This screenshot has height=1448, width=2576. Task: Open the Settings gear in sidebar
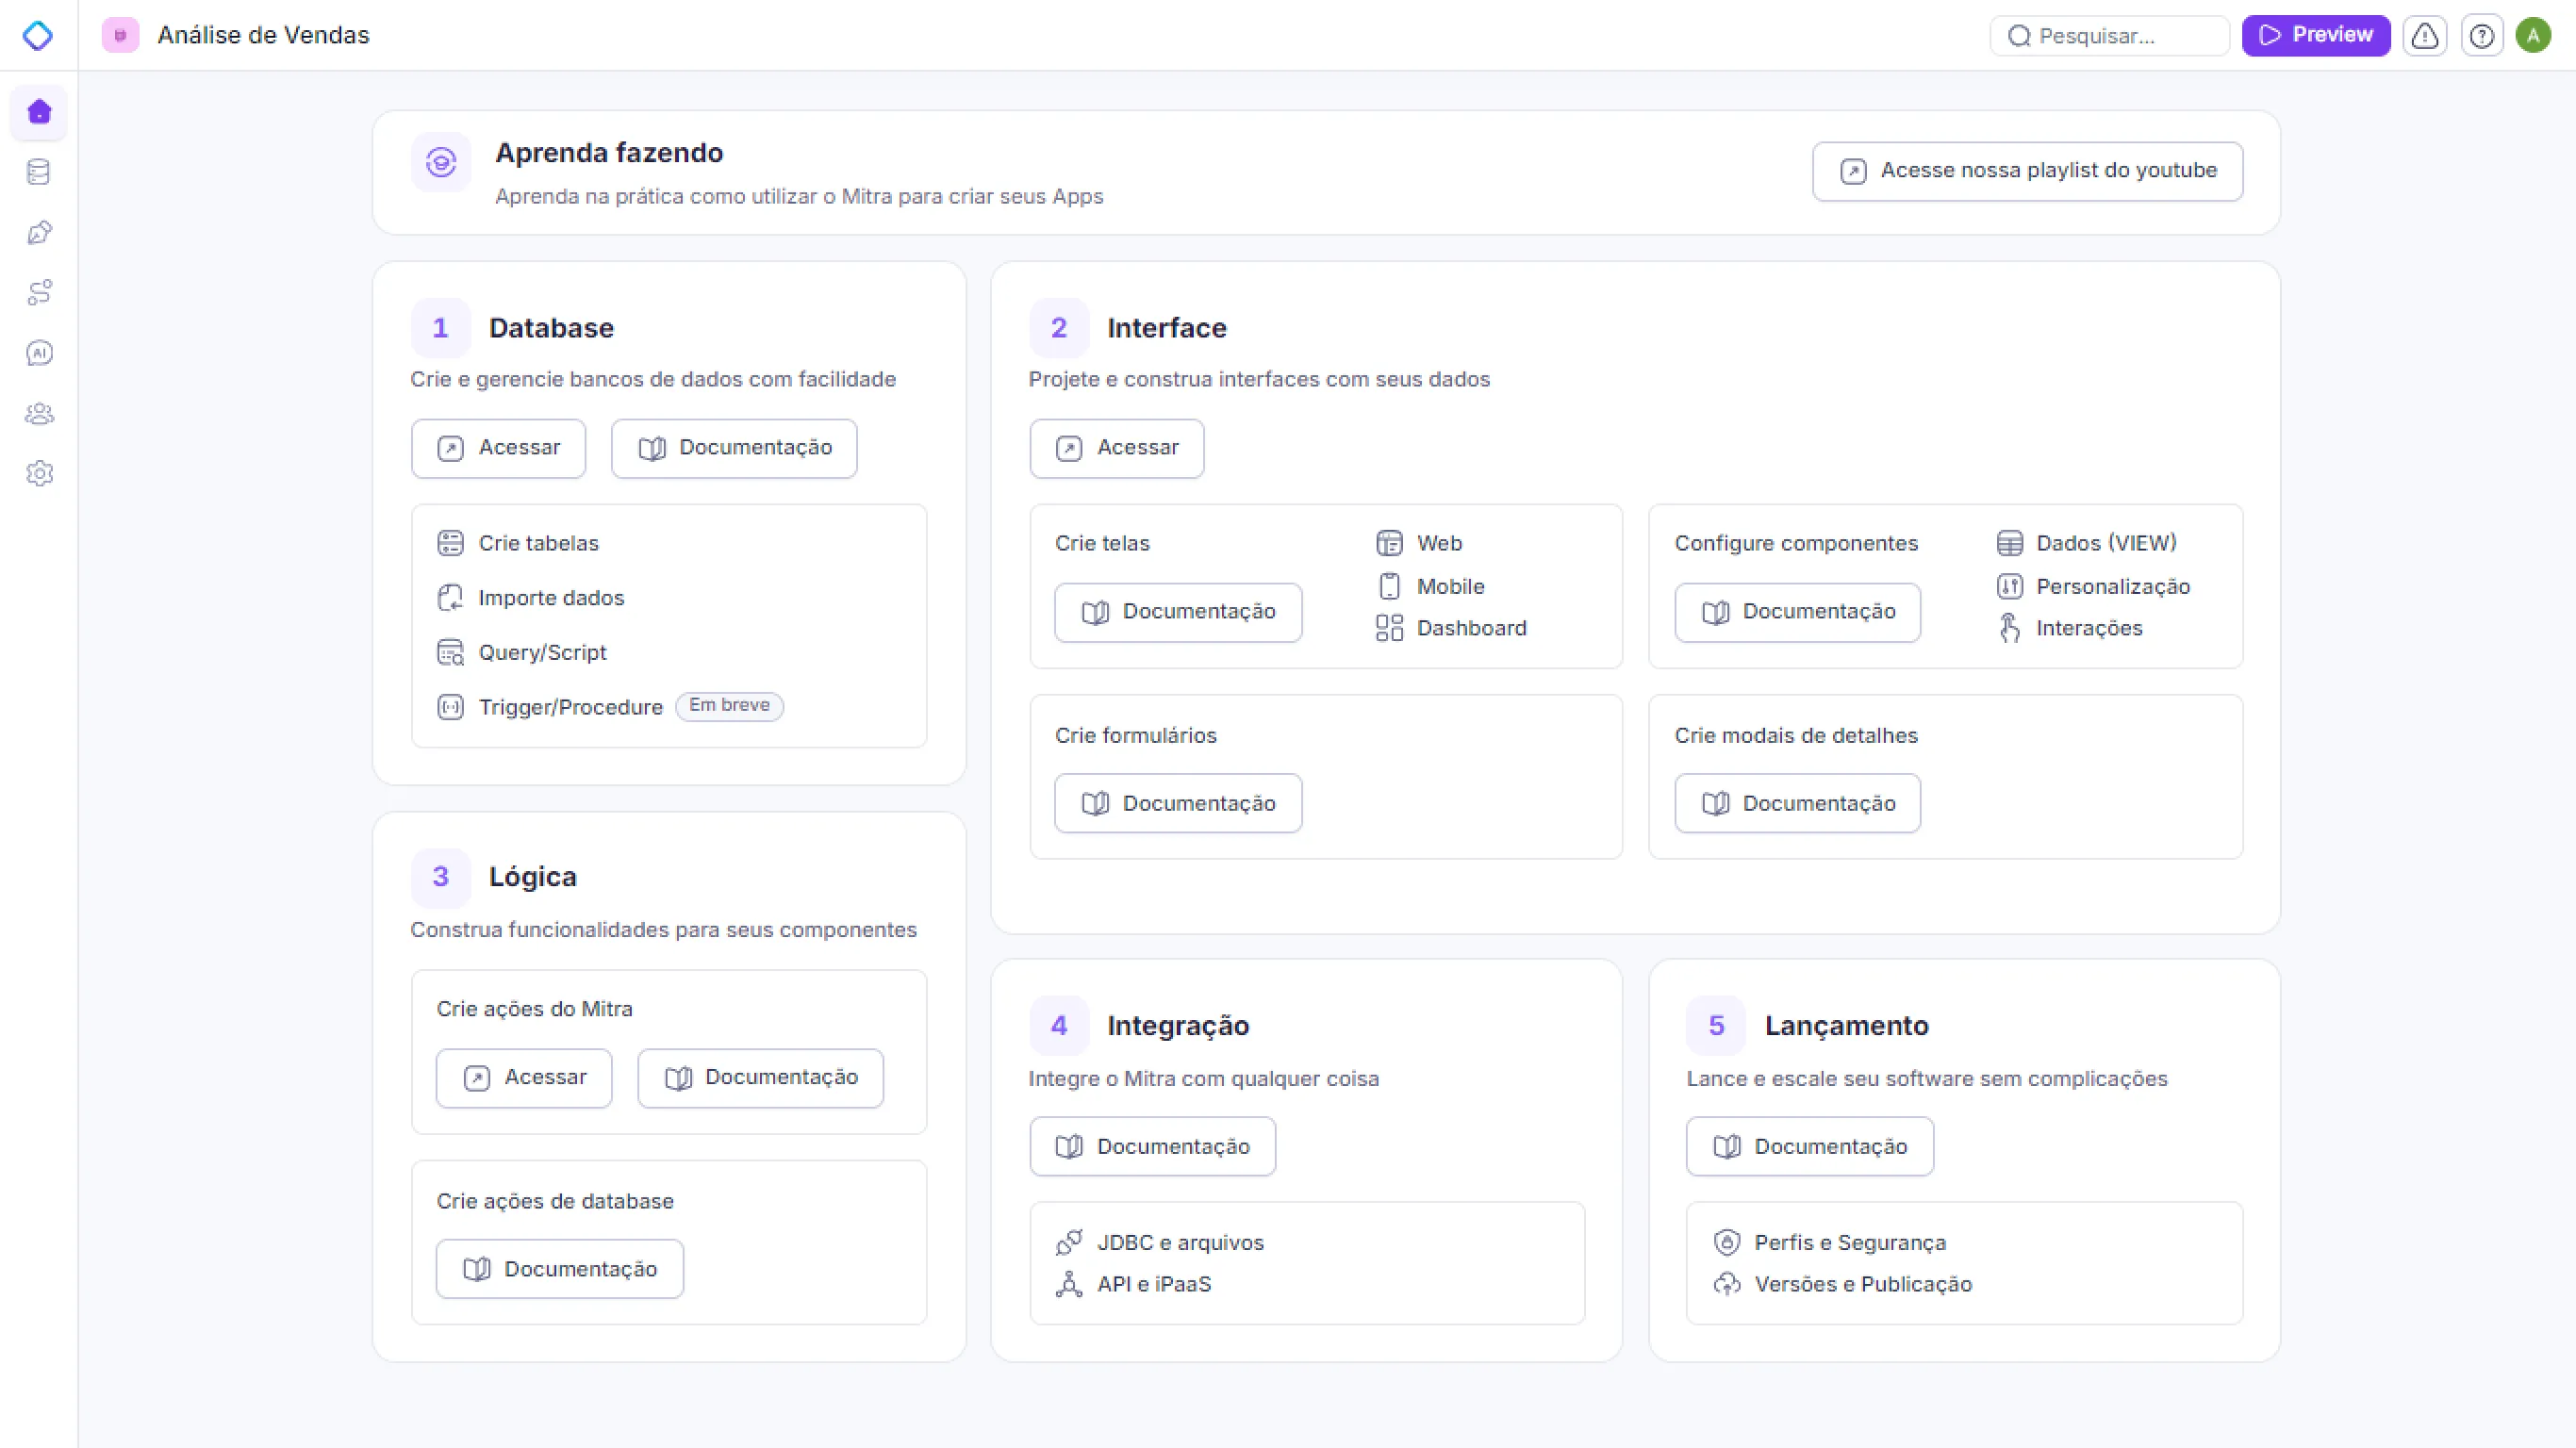tap(39, 473)
